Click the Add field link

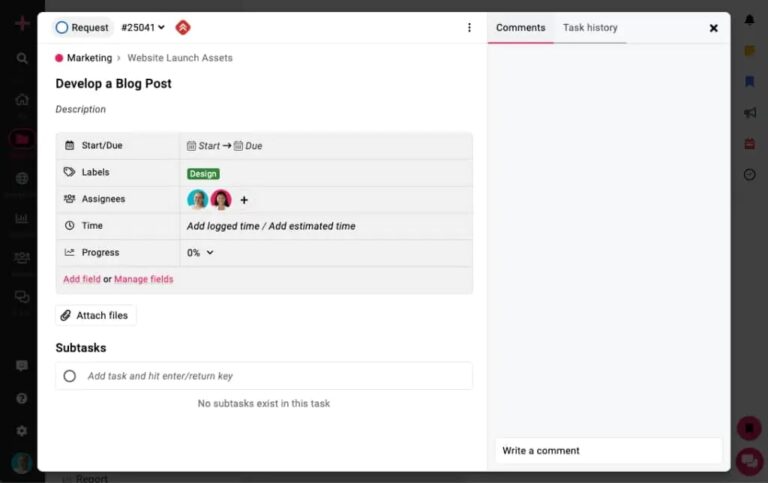click(x=81, y=280)
